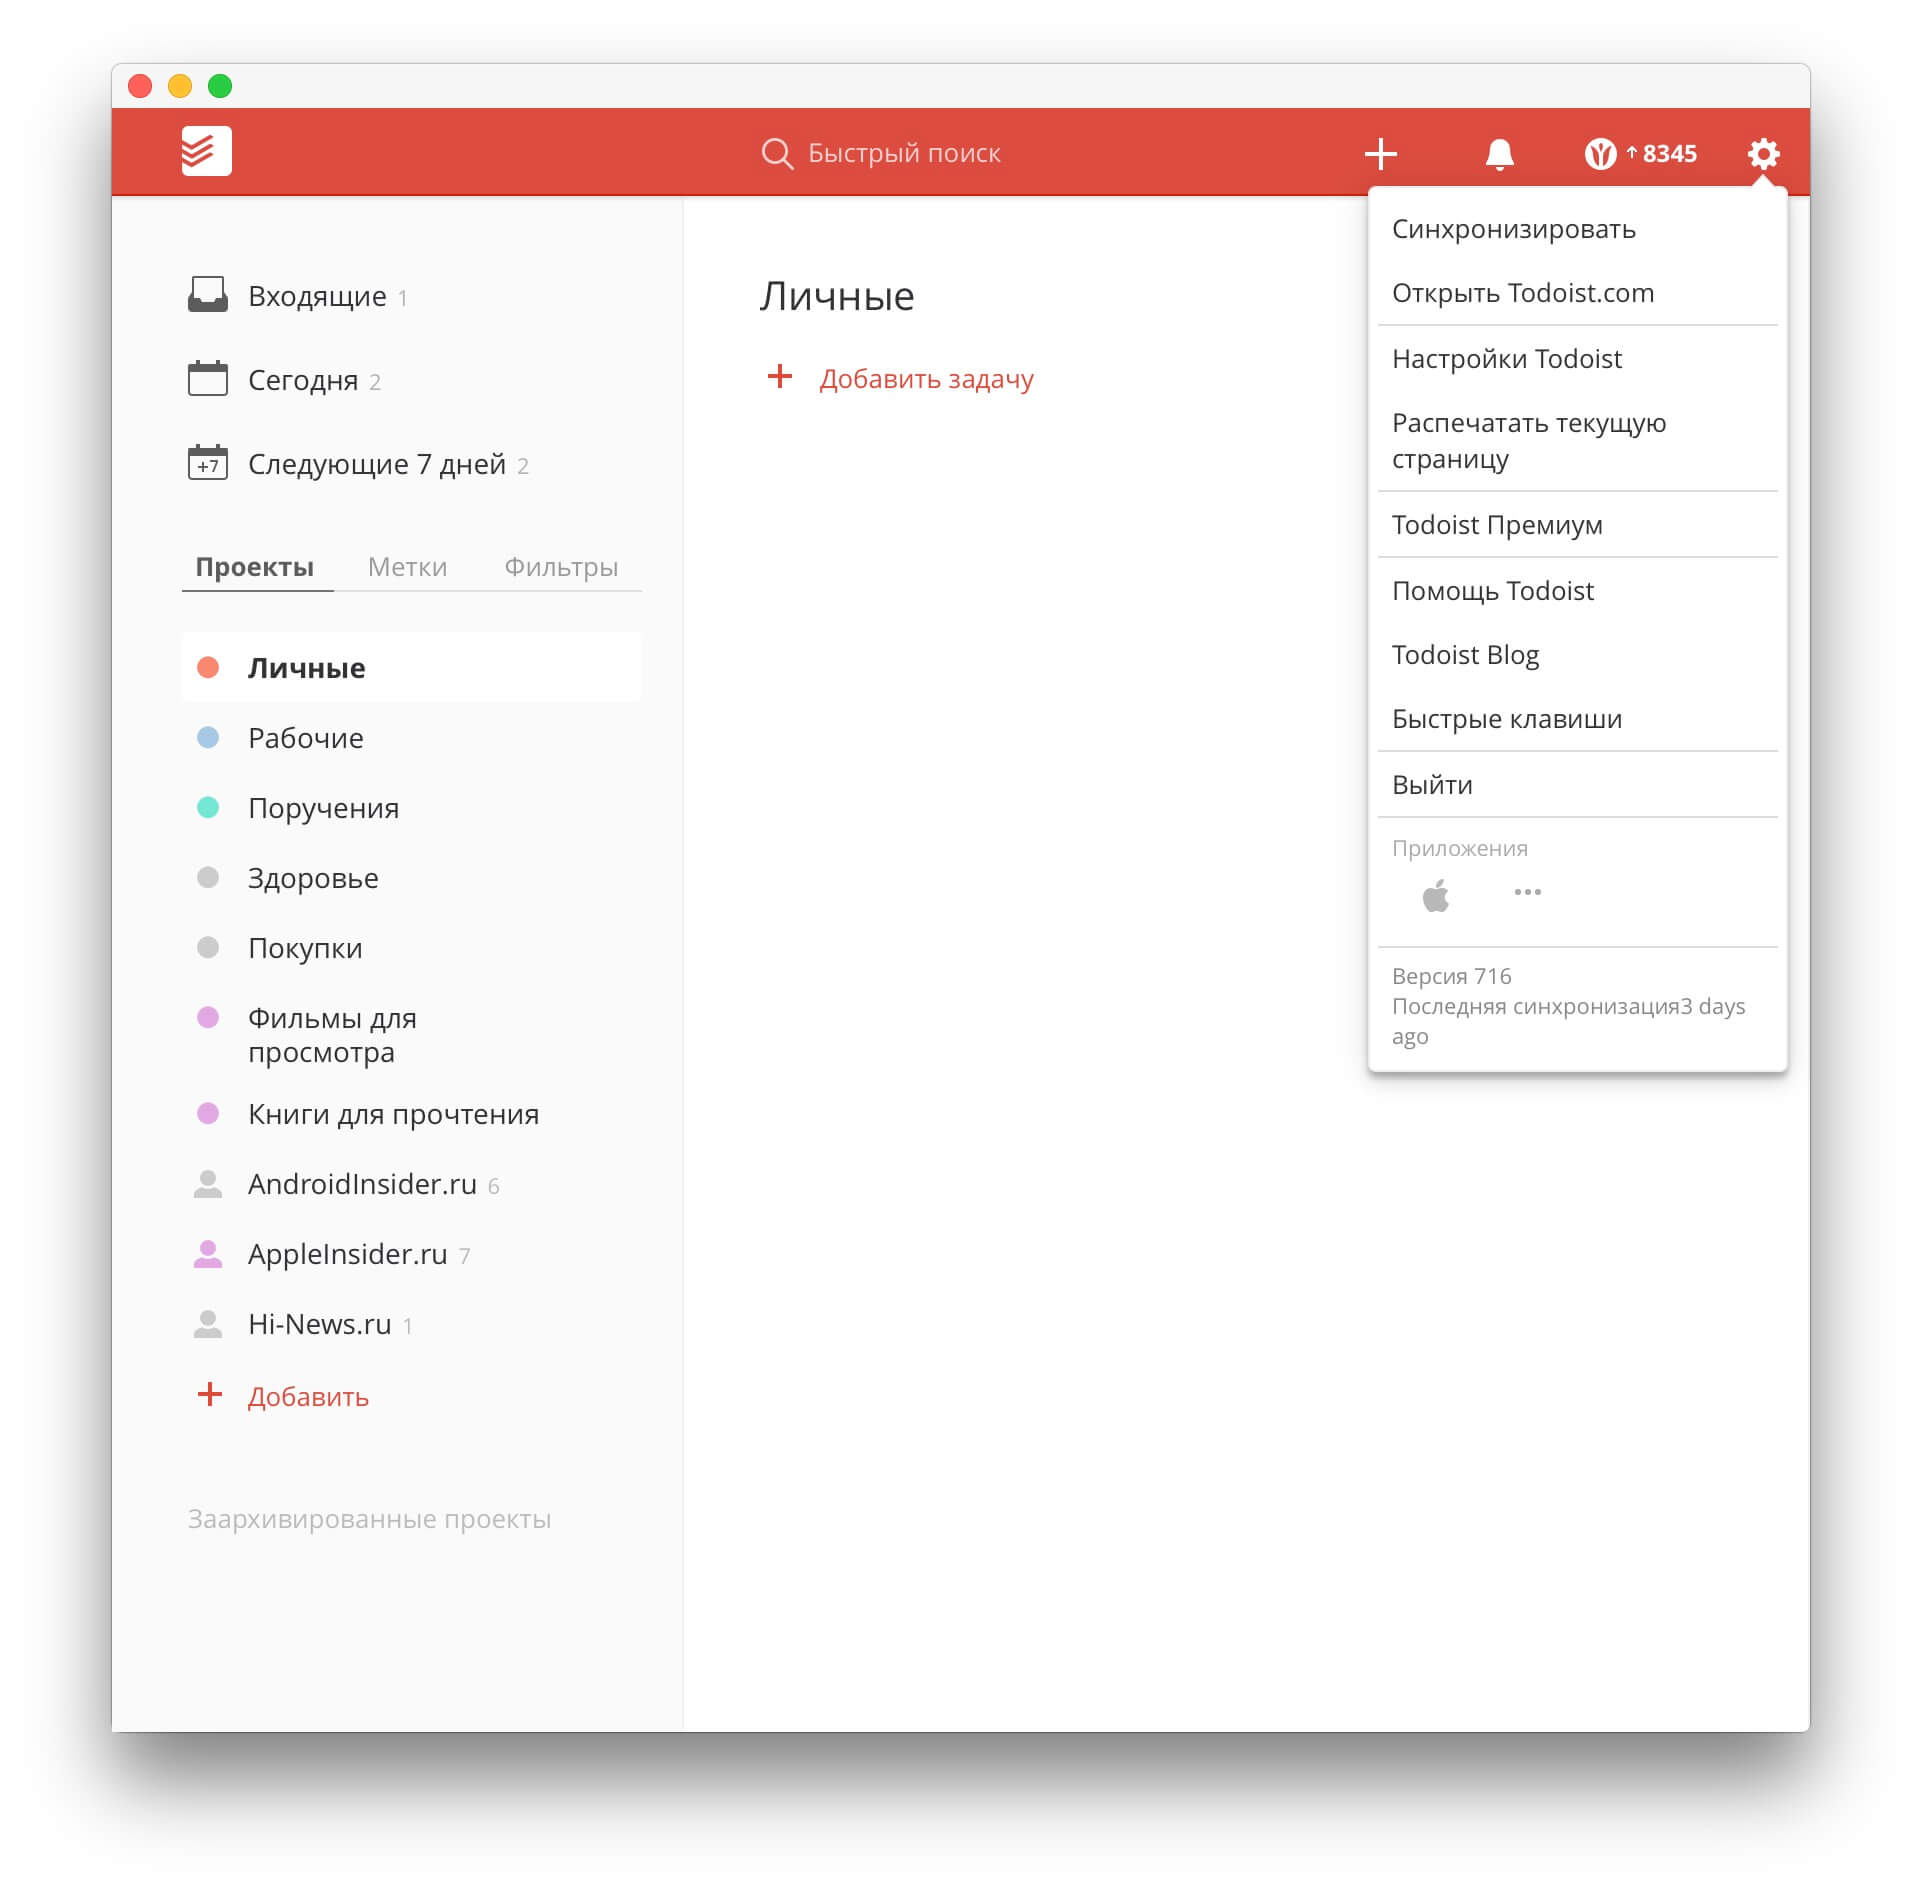Click the Next 7 days calendar icon
The height and width of the screenshot is (1892, 1922).
[208, 462]
